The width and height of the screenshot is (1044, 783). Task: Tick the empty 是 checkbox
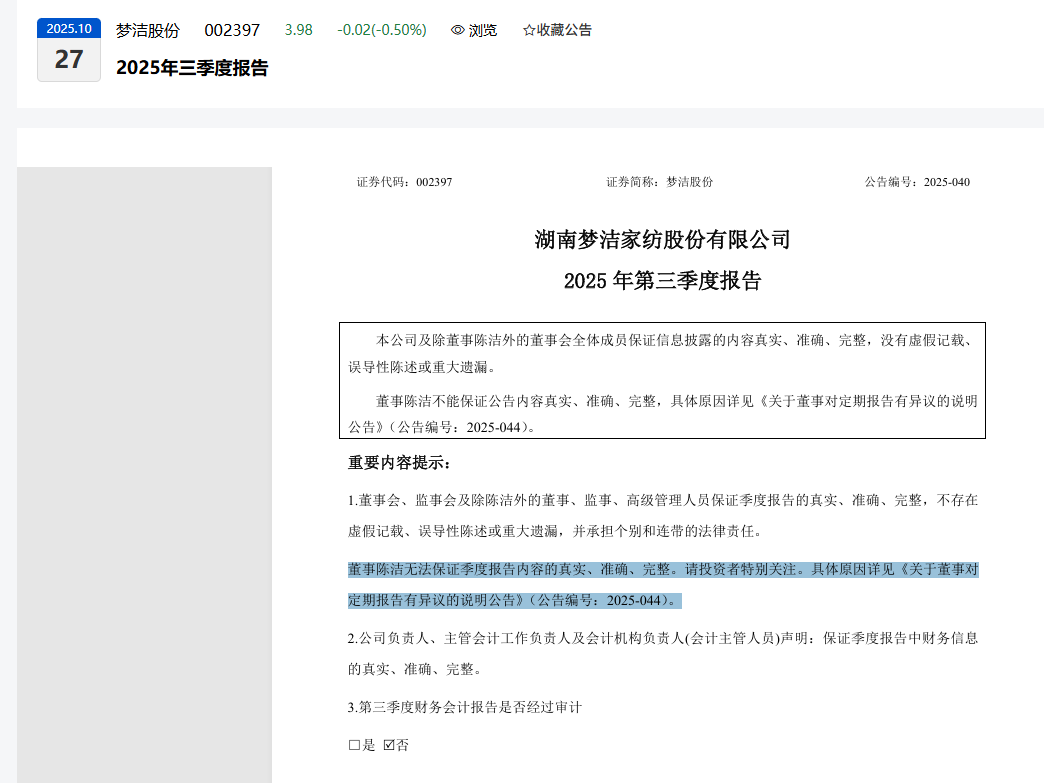(354, 746)
